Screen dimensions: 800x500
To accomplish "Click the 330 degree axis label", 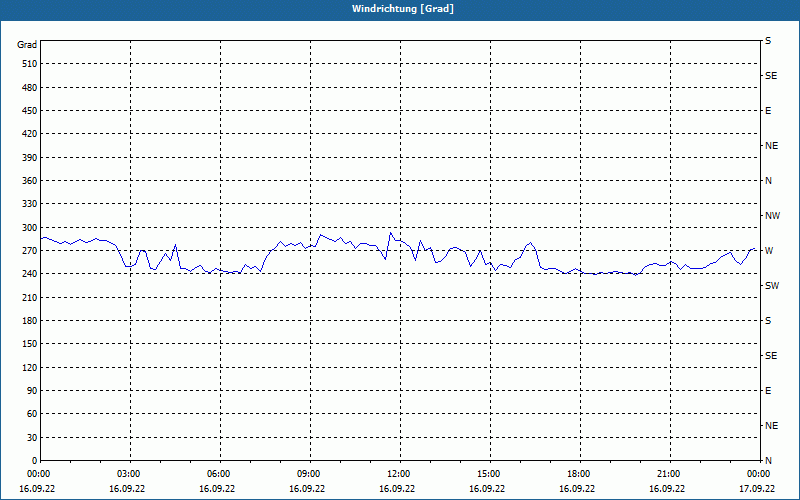I will [x=30, y=204].
